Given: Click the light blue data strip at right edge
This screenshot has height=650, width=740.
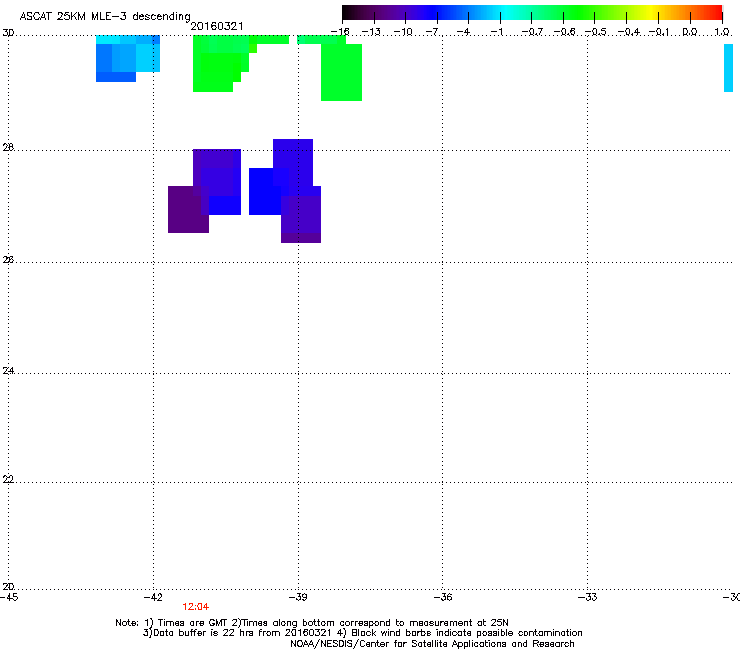Looking at the screenshot, I should (x=728, y=68).
